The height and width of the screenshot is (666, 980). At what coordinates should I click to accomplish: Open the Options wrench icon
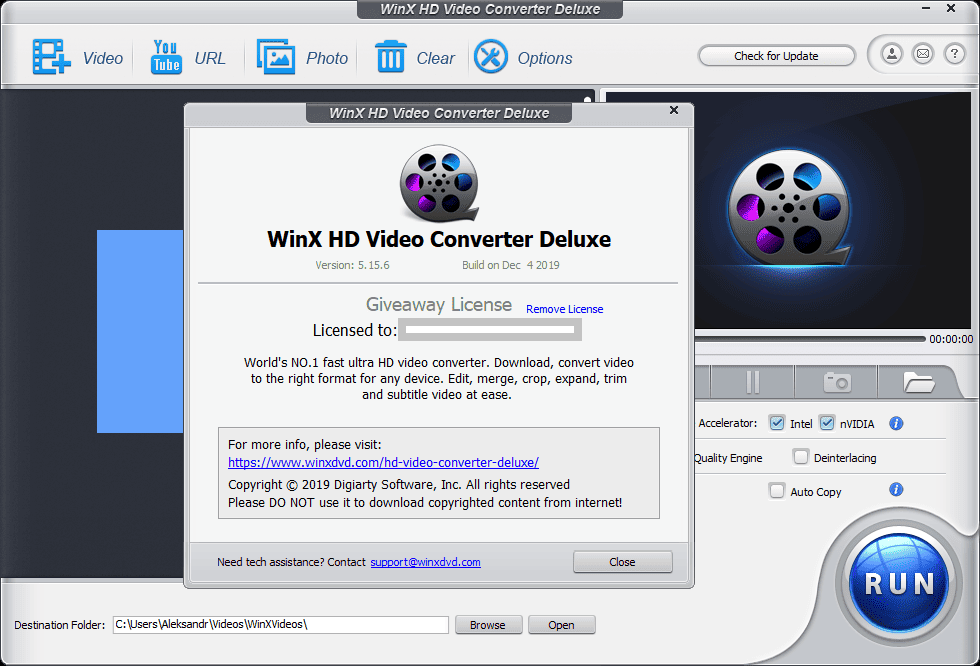pyautogui.click(x=491, y=57)
